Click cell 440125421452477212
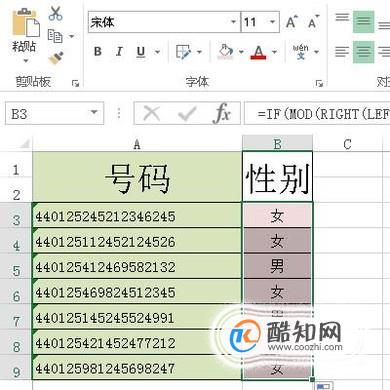Image resolution: width=390 pixels, height=390 pixels. coord(137,342)
